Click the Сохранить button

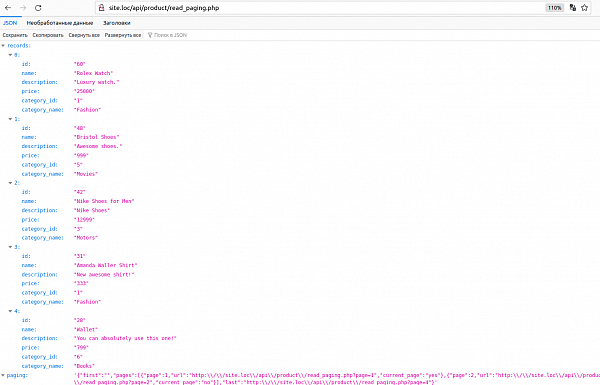tap(15, 35)
